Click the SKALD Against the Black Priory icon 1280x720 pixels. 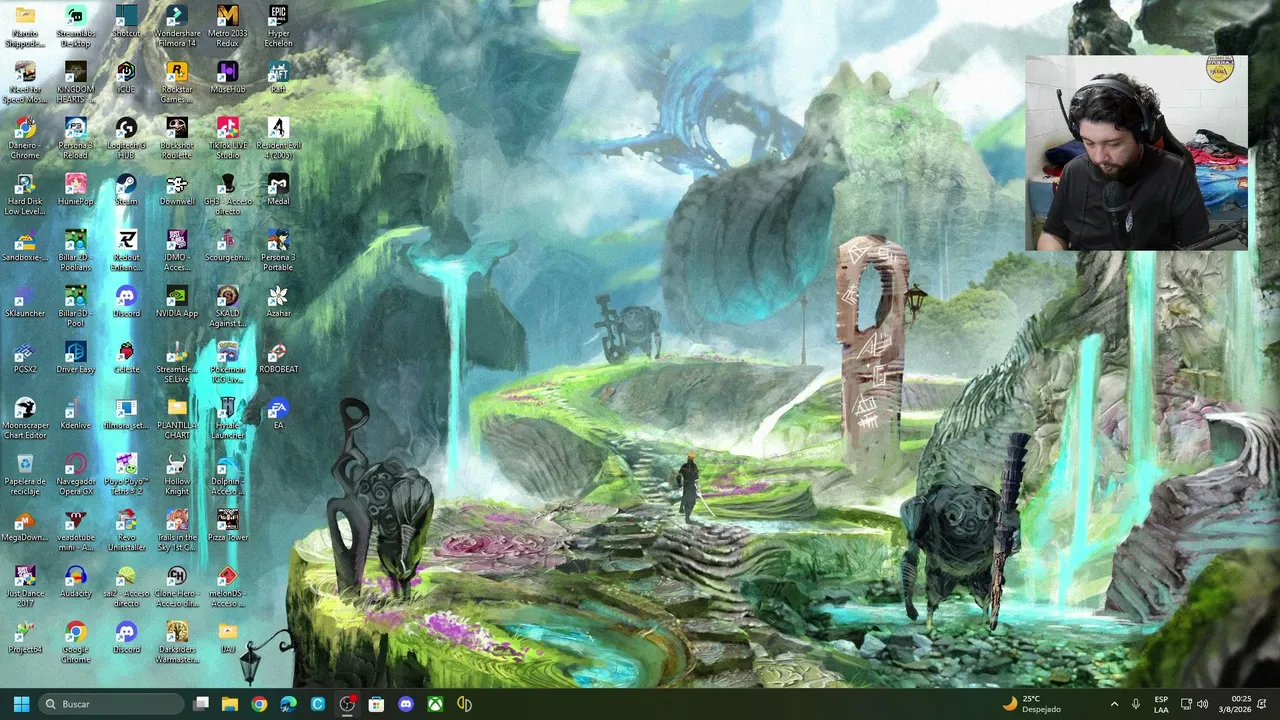click(x=228, y=306)
